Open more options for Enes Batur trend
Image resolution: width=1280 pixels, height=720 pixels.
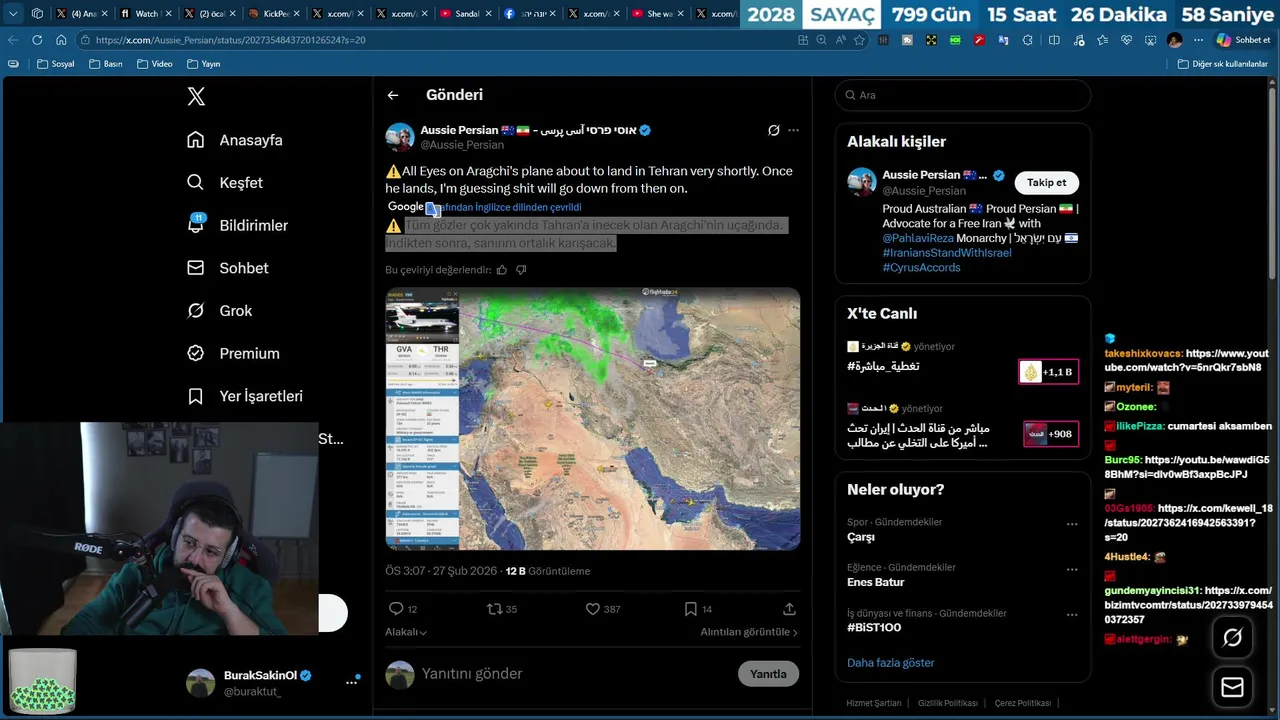[x=1072, y=569]
